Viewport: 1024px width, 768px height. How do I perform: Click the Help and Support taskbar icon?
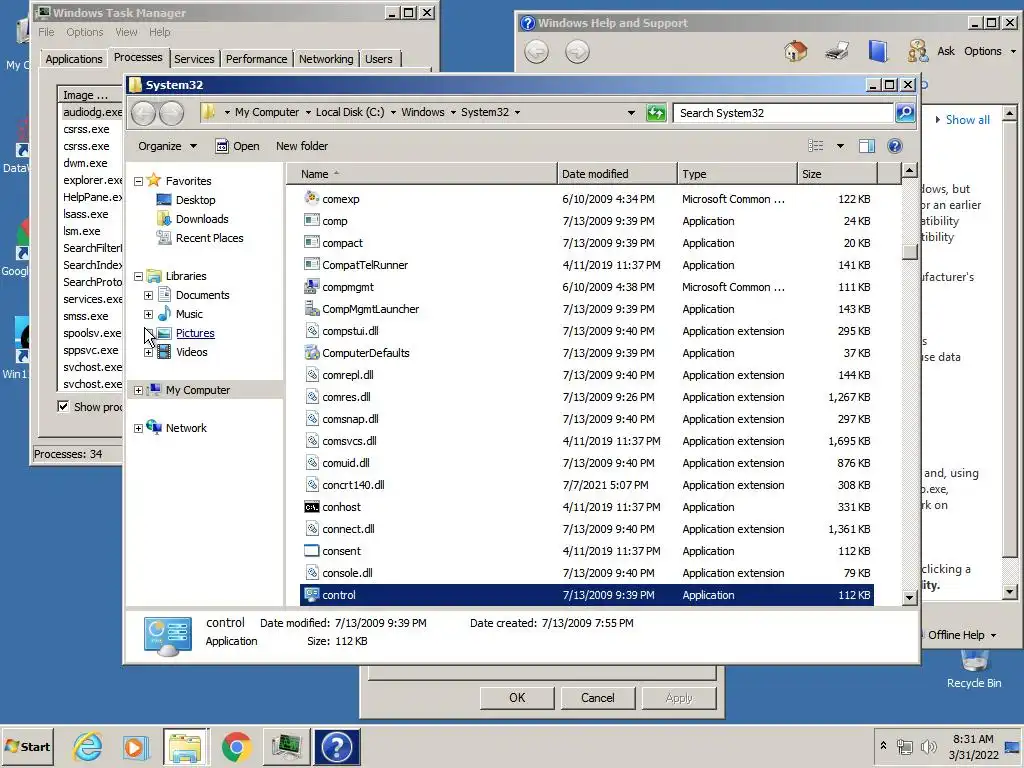(x=337, y=746)
